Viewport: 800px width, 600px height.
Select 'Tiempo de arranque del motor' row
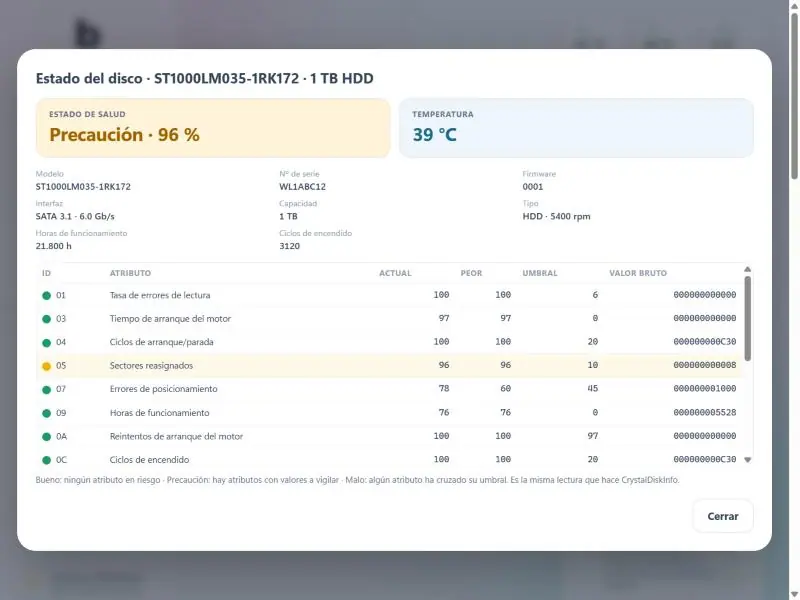[x=389, y=318]
